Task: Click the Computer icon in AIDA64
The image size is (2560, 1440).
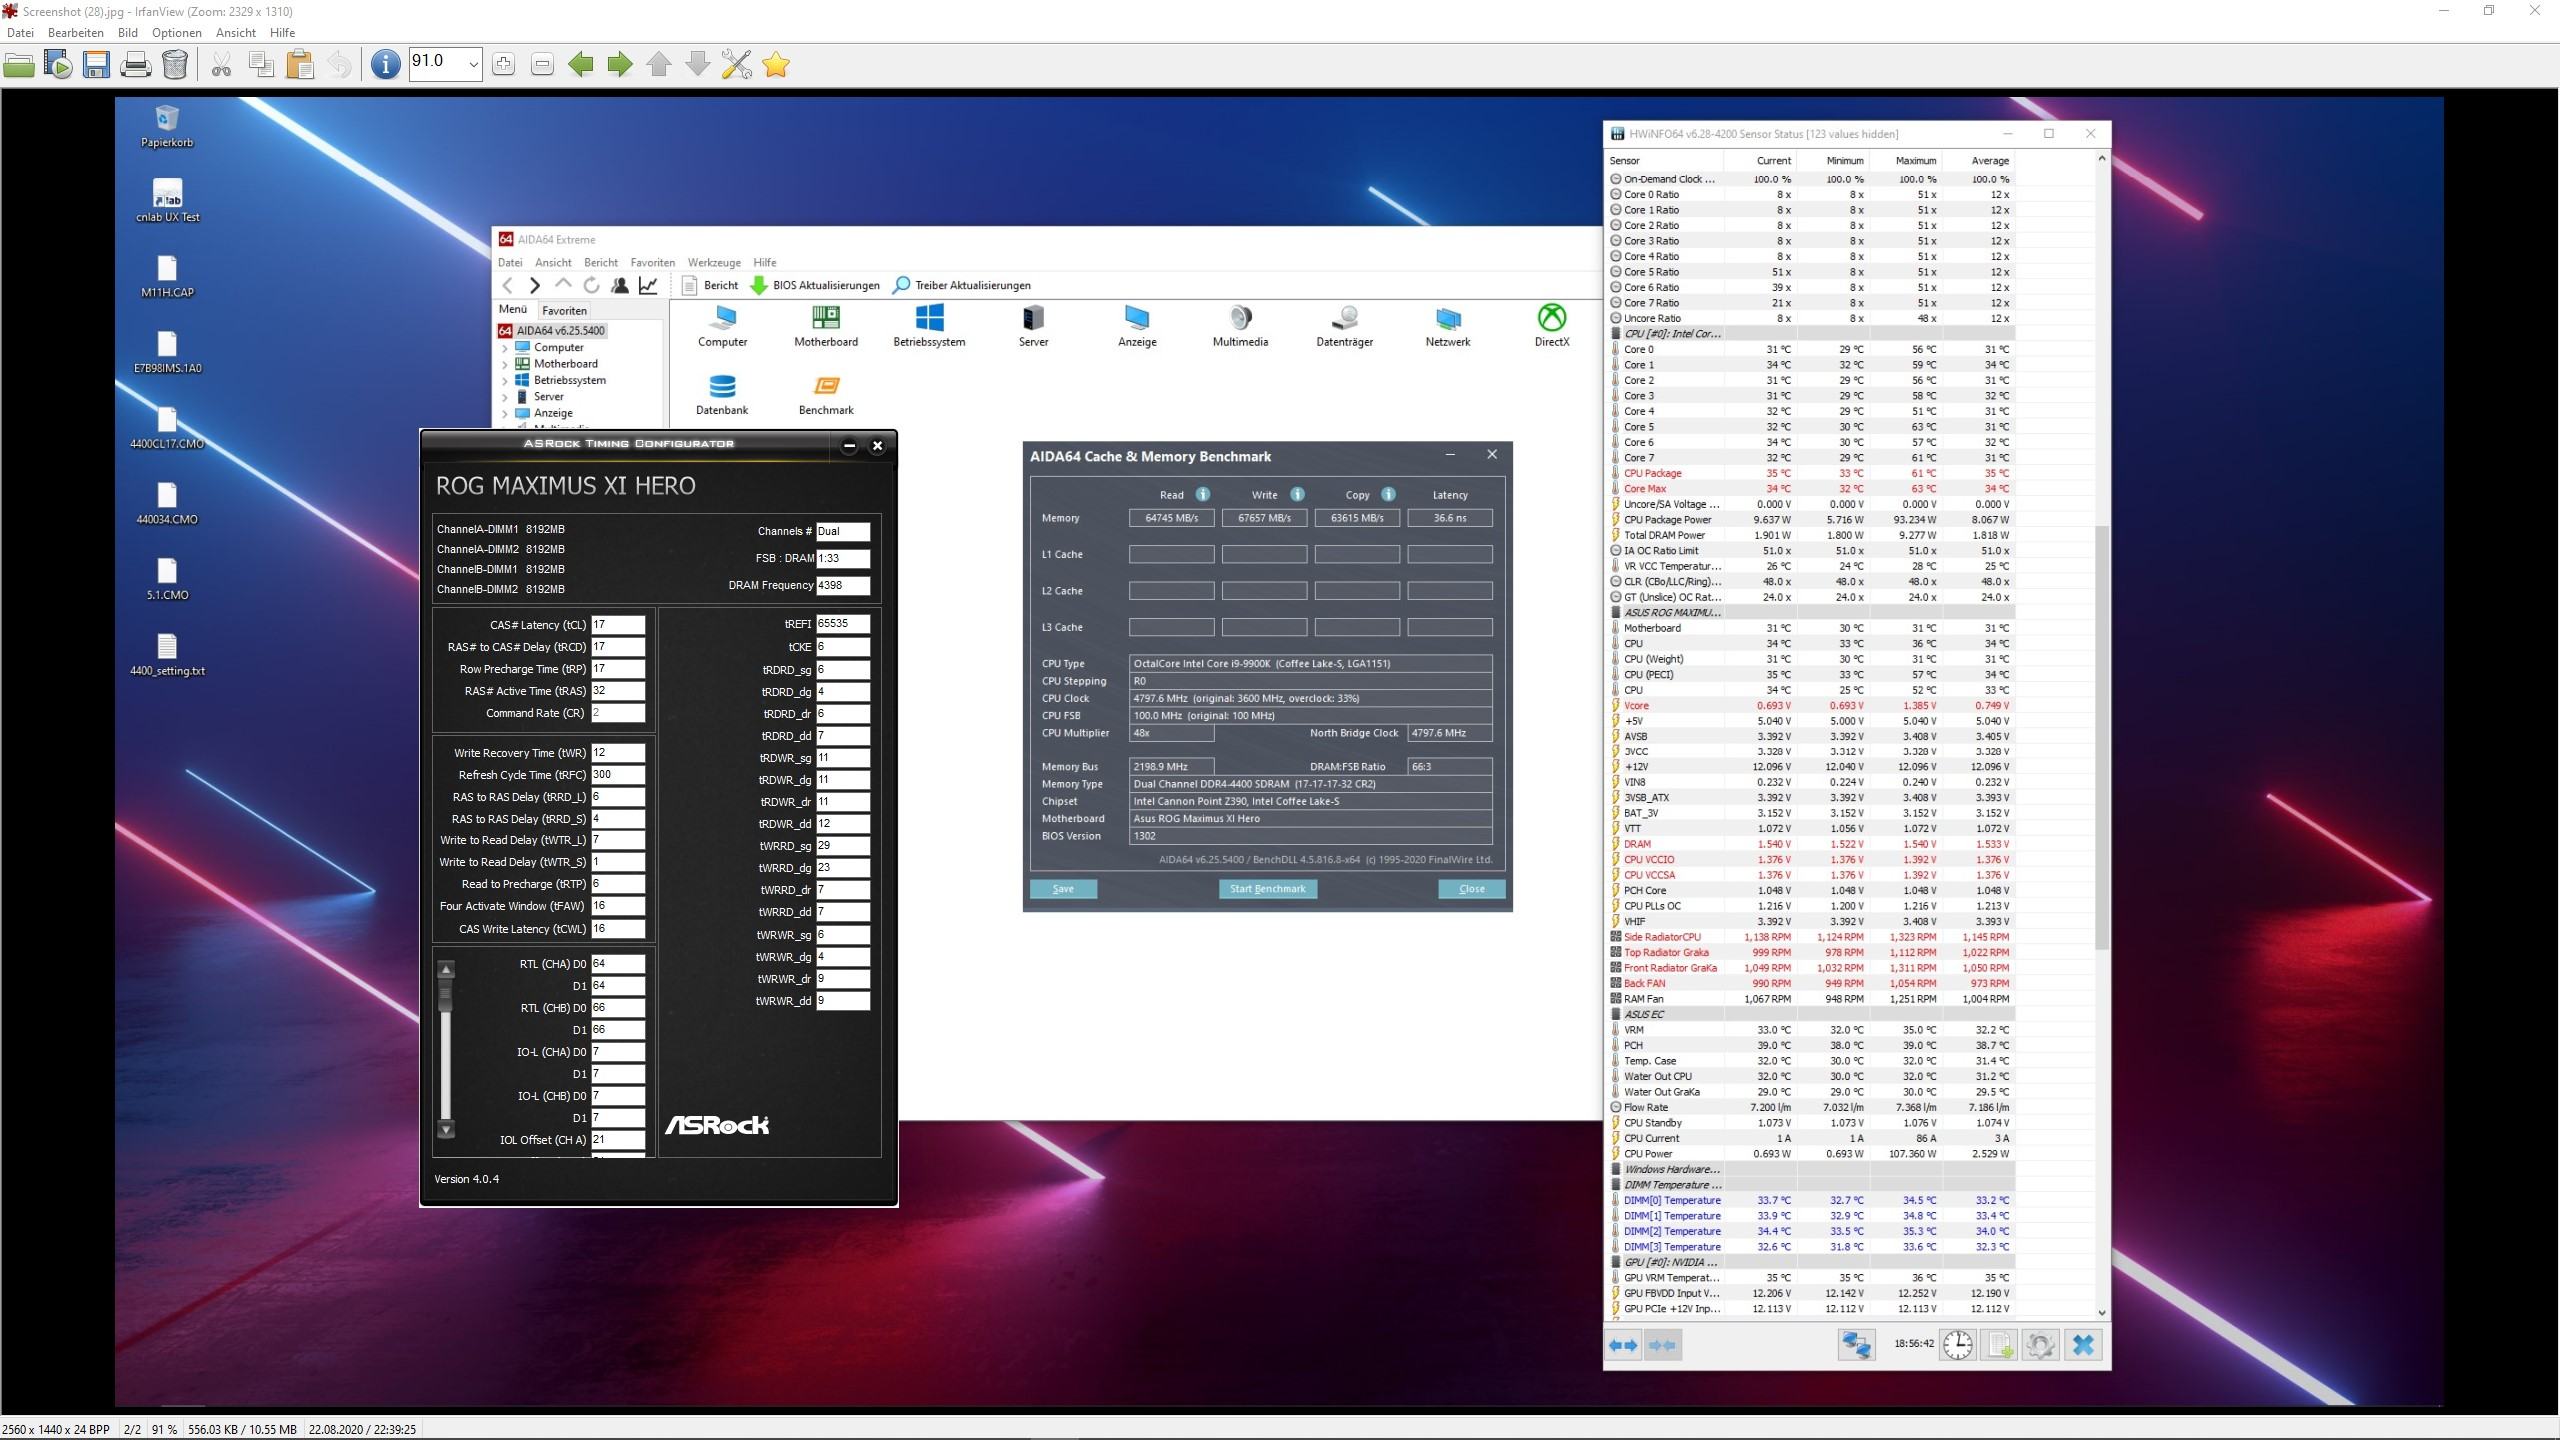Action: [722, 326]
